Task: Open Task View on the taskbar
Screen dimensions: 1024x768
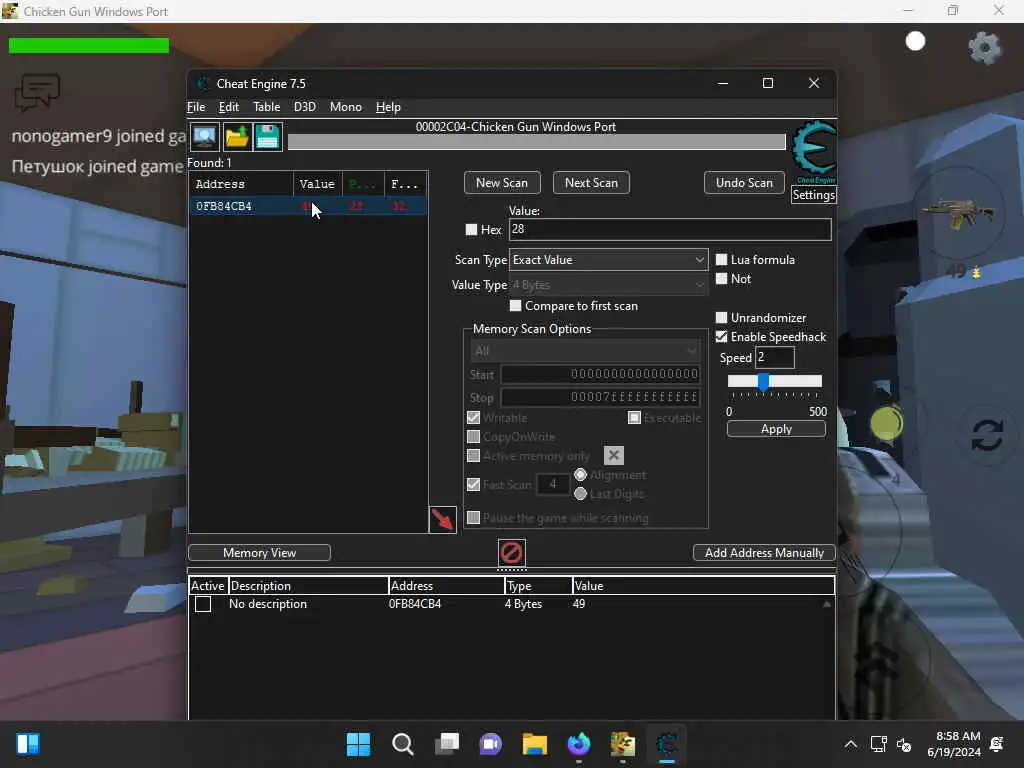Action: click(447, 744)
